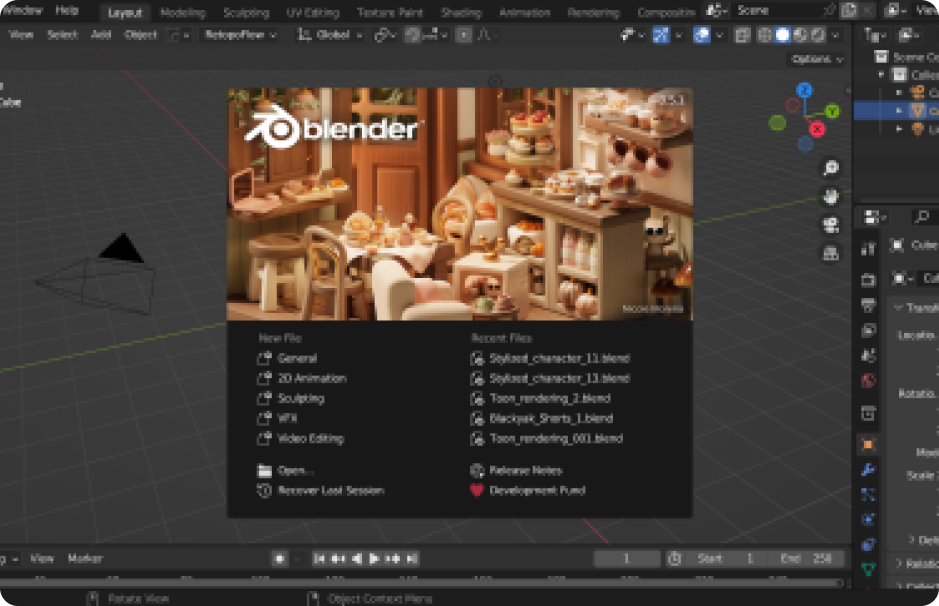Select solid viewport shading

pos(782,35)
